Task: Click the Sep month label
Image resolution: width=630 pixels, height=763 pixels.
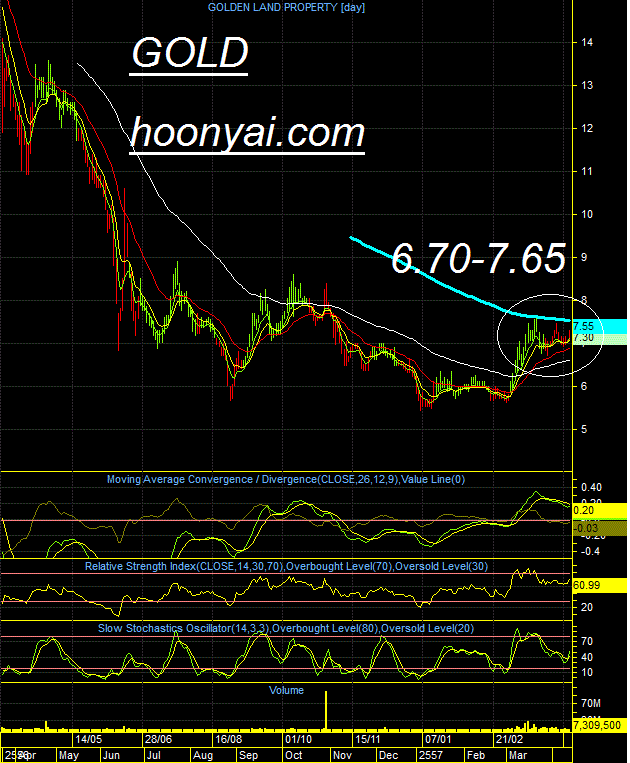Action: click(248, 756)
